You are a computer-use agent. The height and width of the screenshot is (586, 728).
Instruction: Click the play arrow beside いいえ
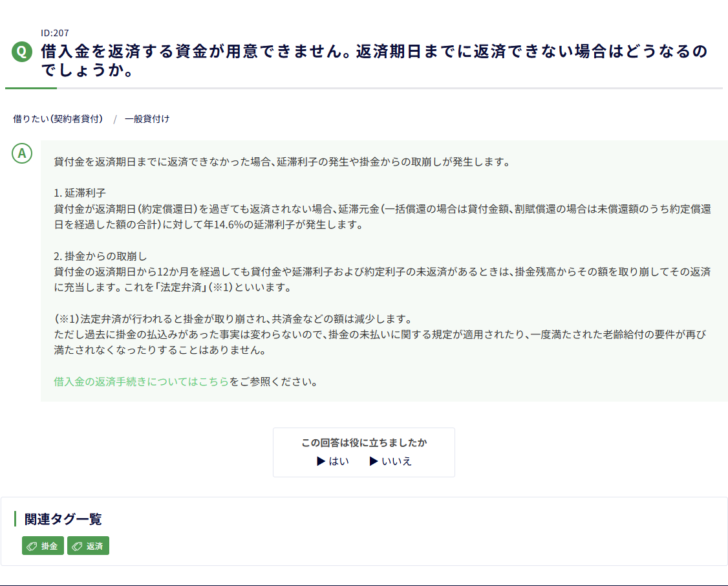tap(374, 461)
